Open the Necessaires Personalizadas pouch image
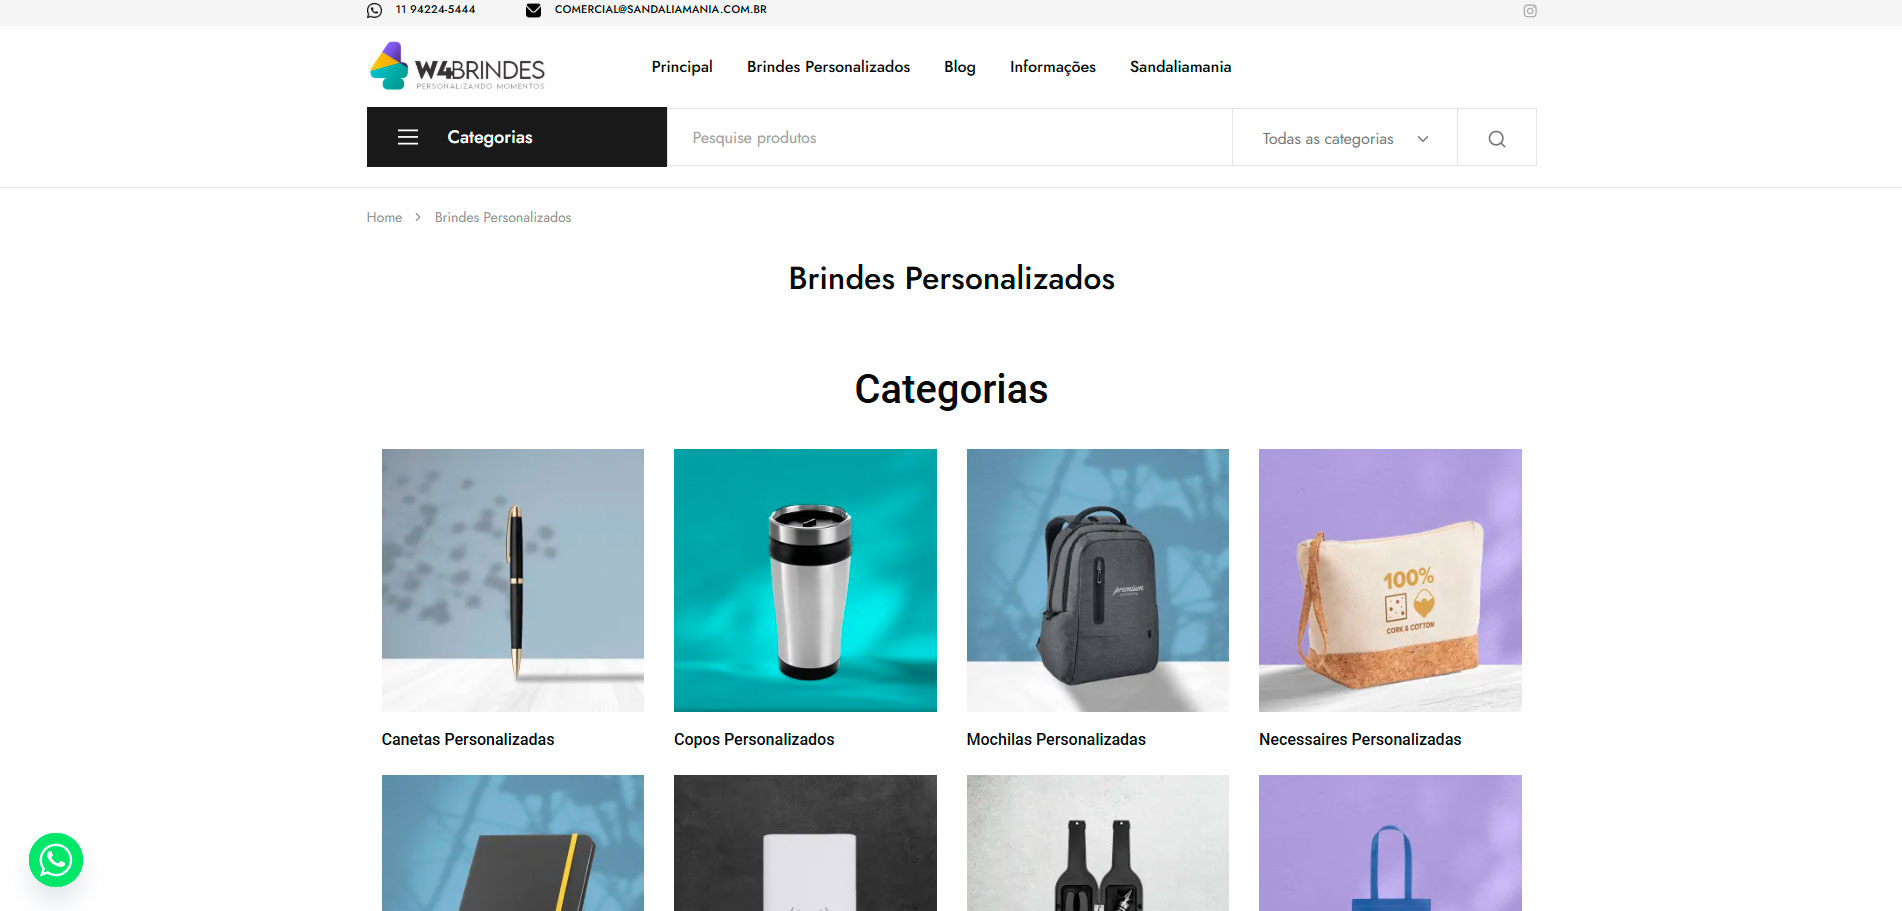The height and width of the screenshot is (911, 1902). tap(1390, 580)
